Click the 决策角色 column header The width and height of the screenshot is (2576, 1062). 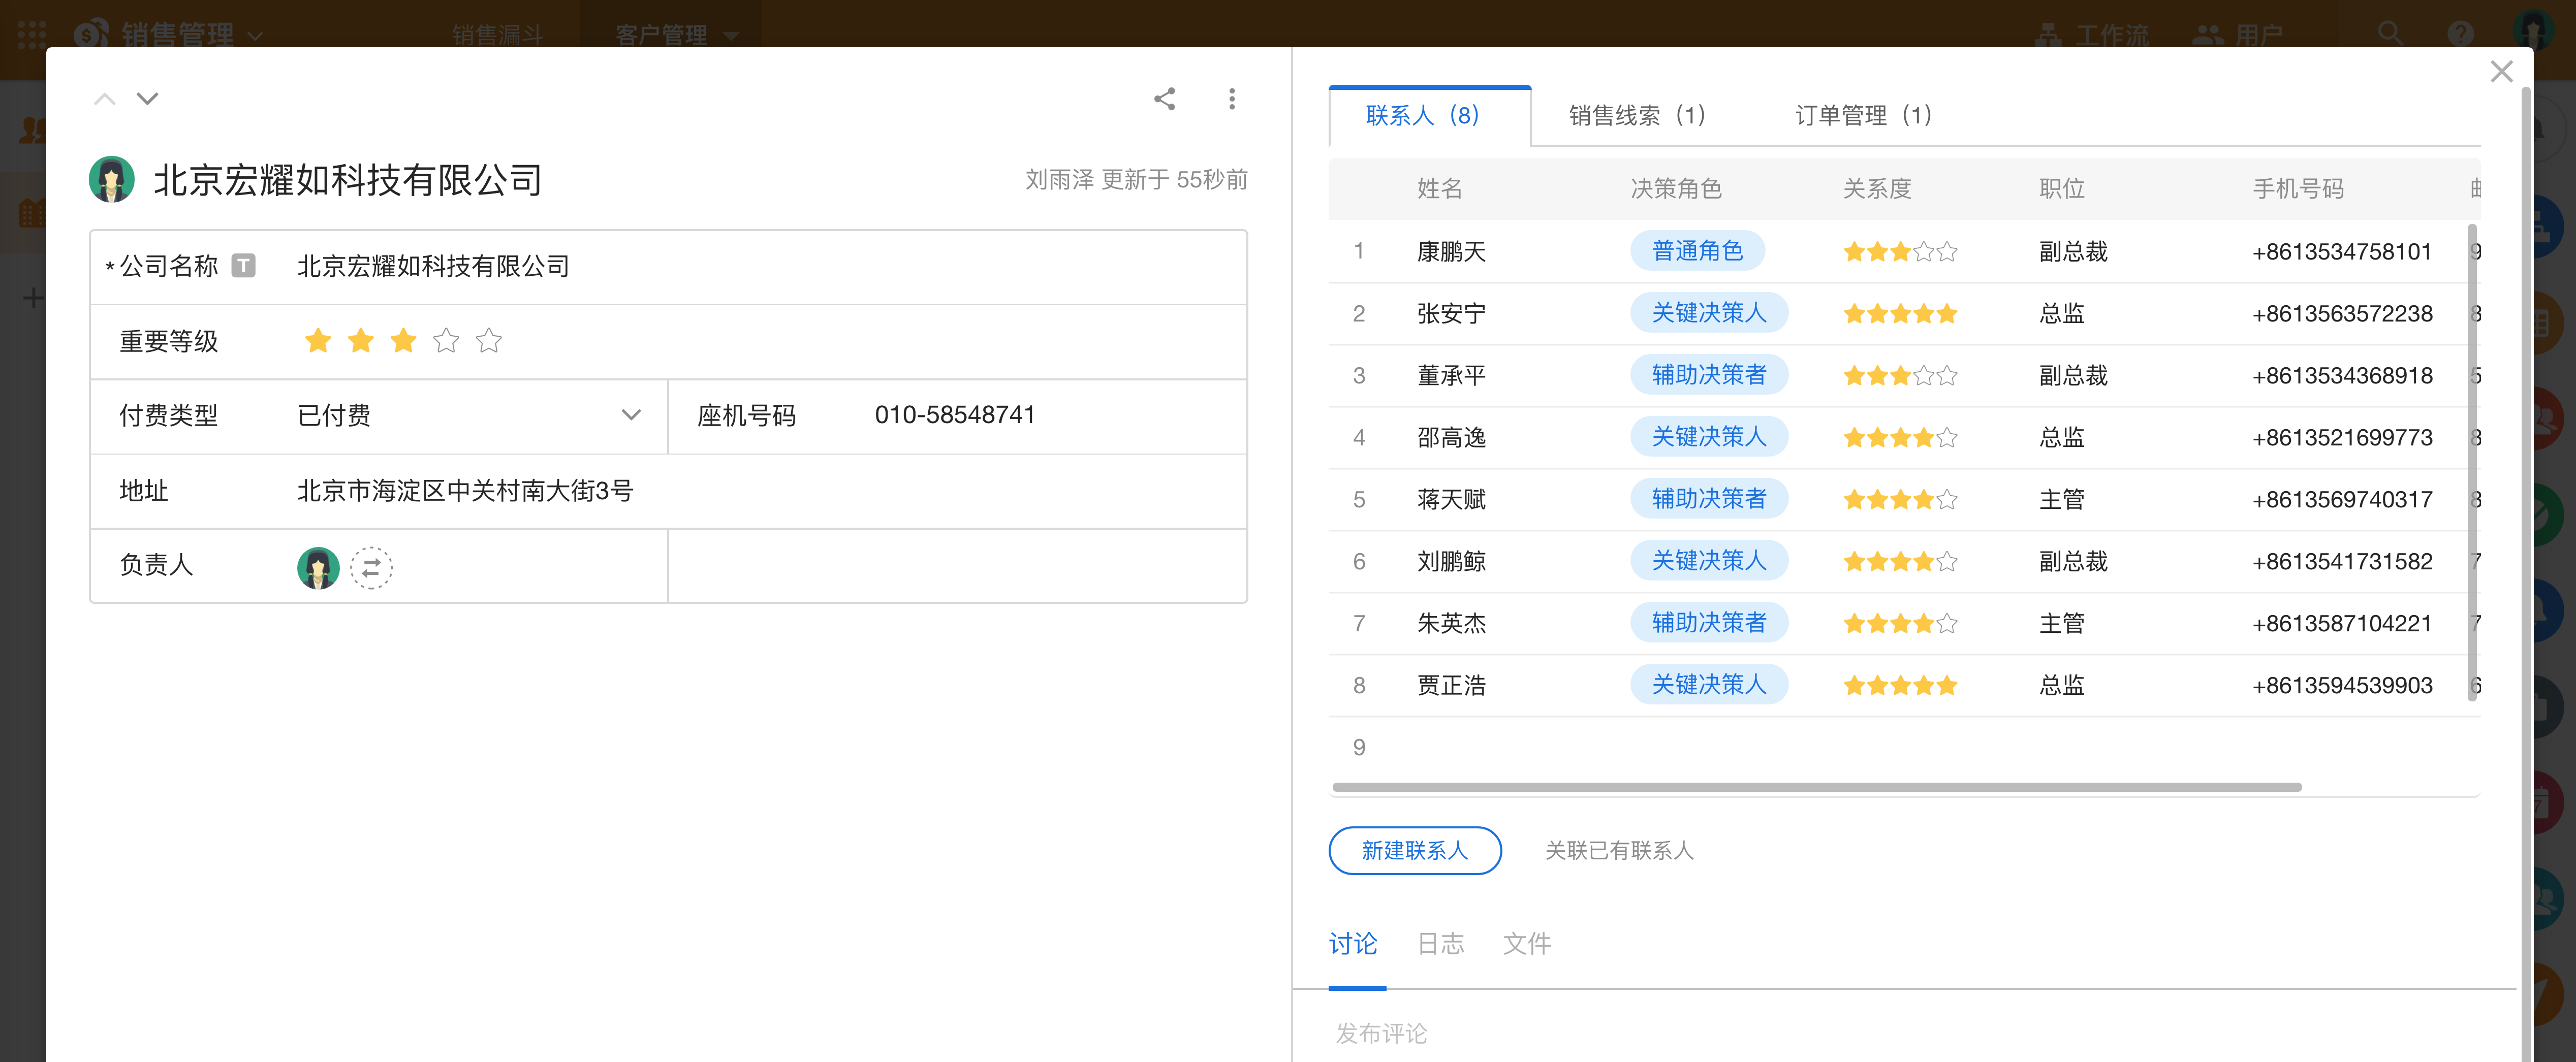1676,189
